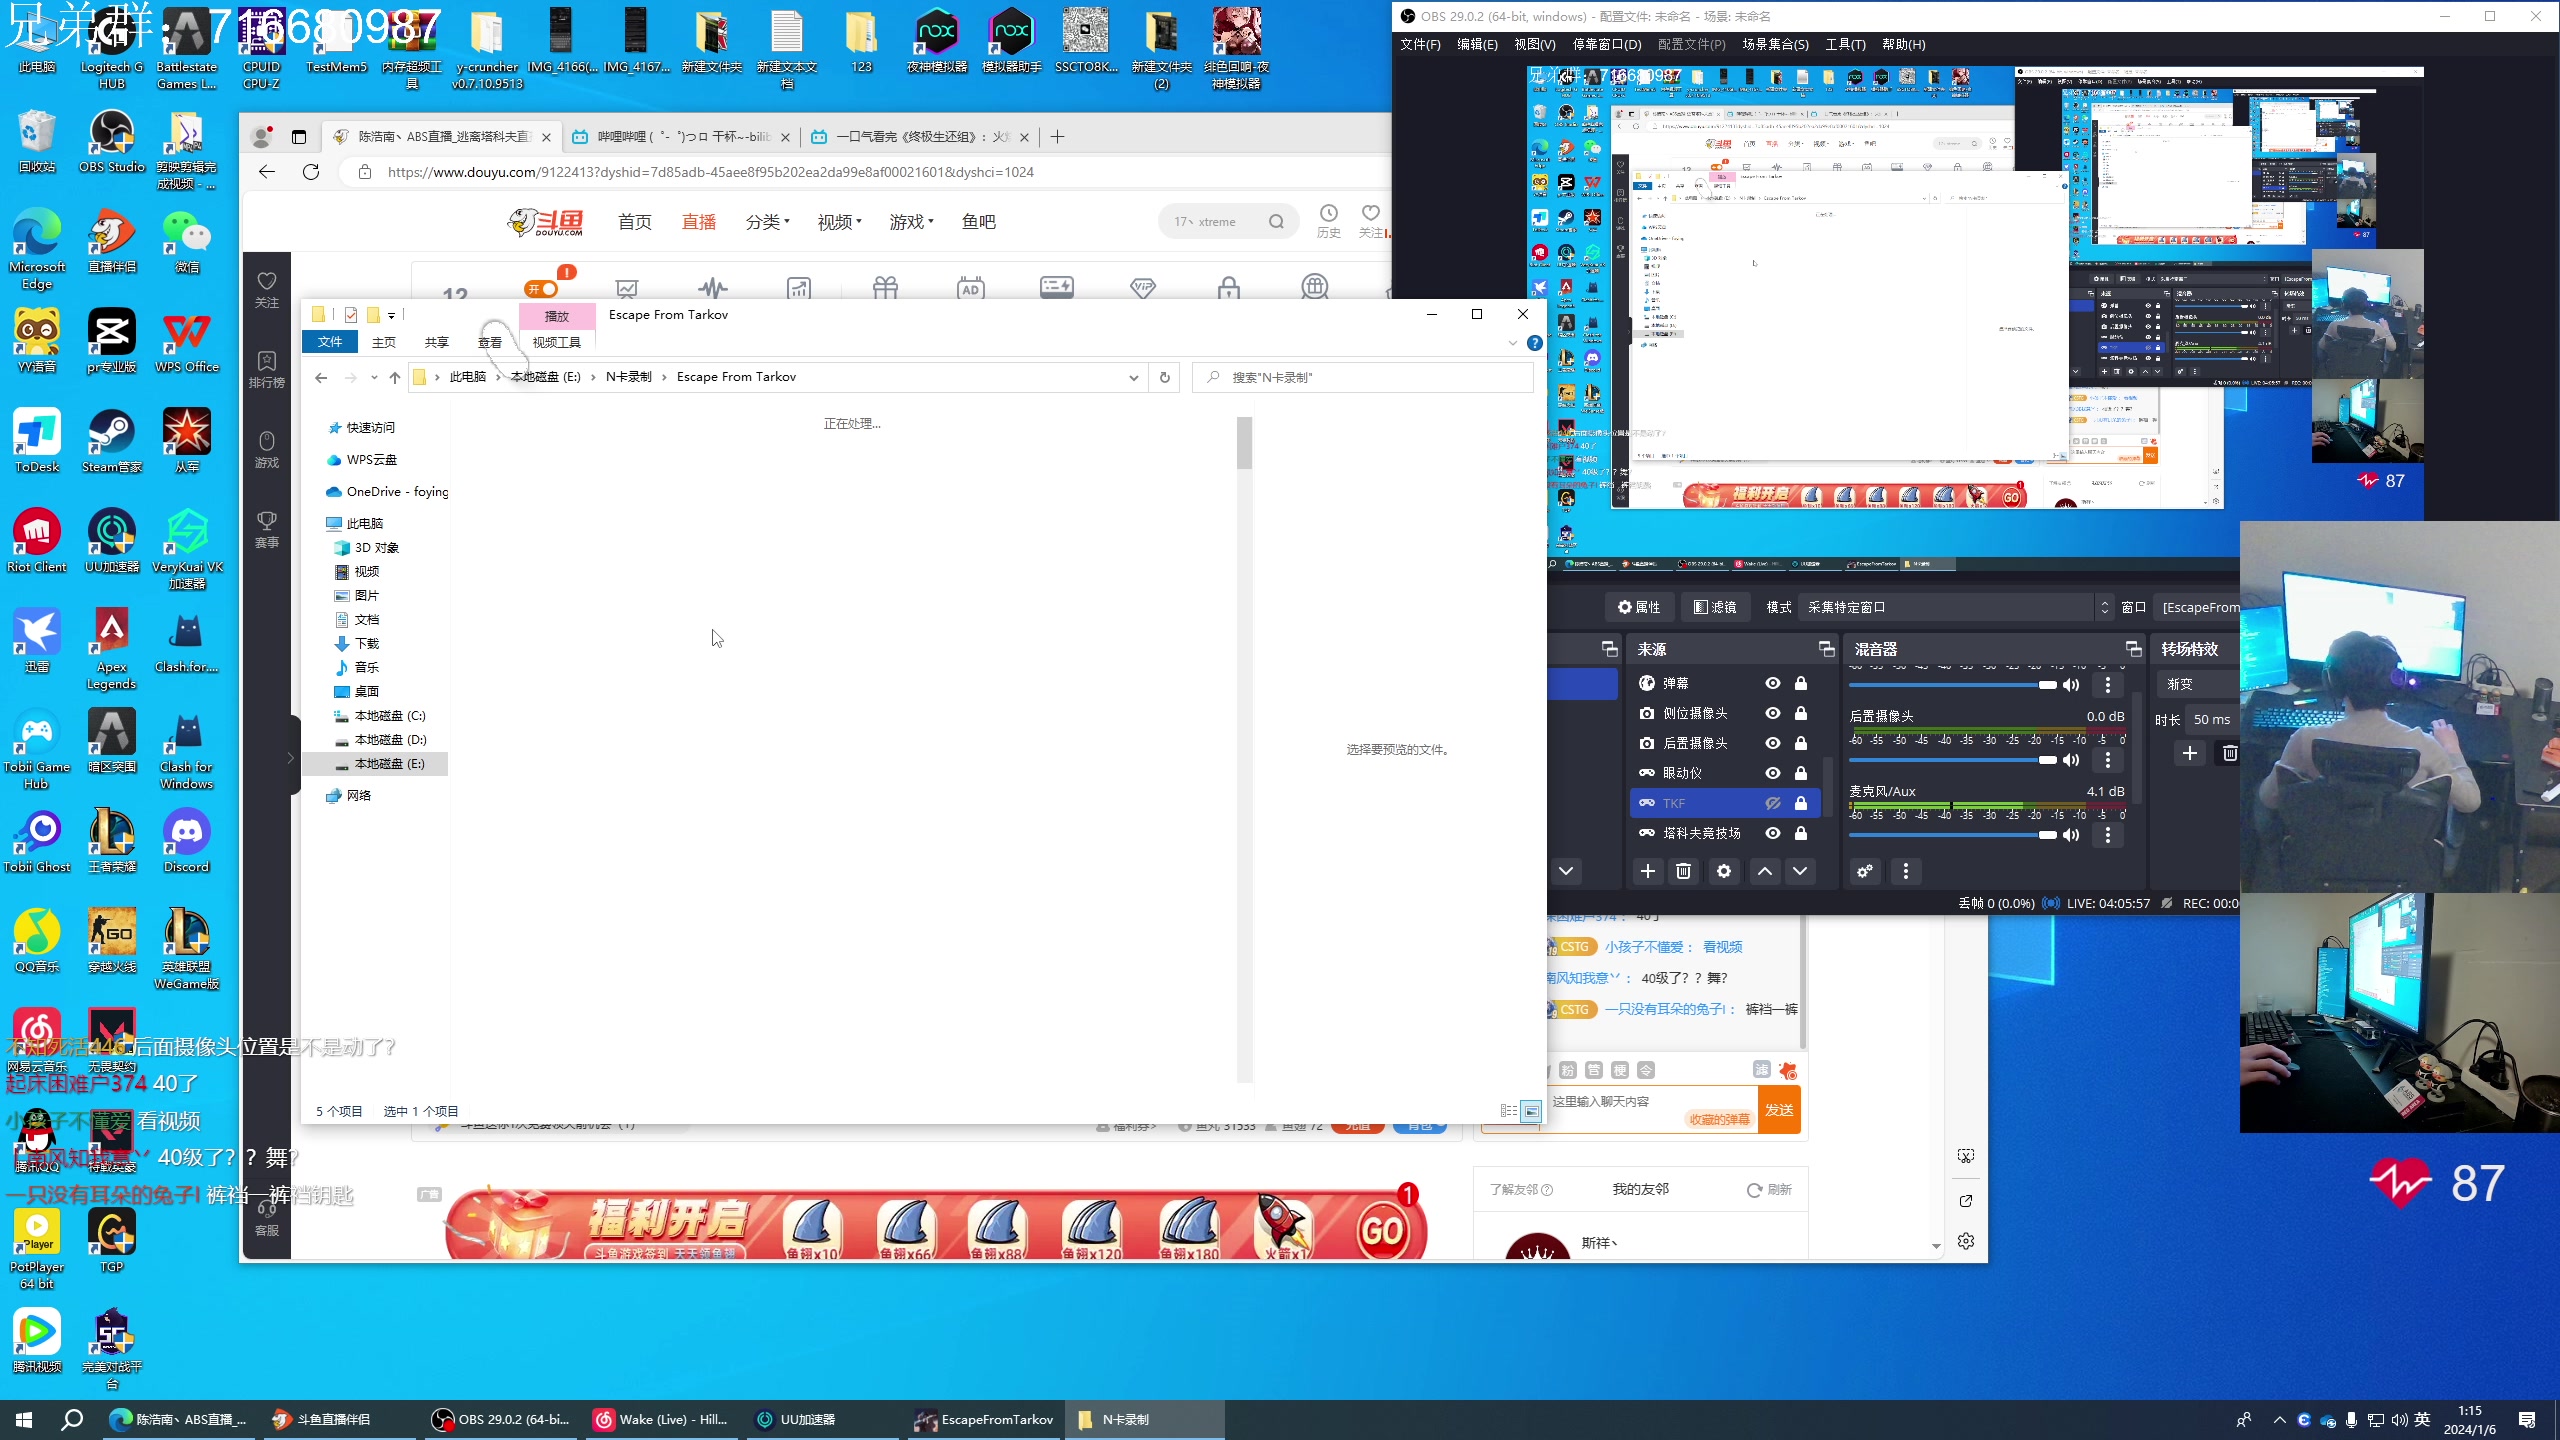Click the Douyu search magnifier icon
Screen dimensions: 2560x1440
1276,222
